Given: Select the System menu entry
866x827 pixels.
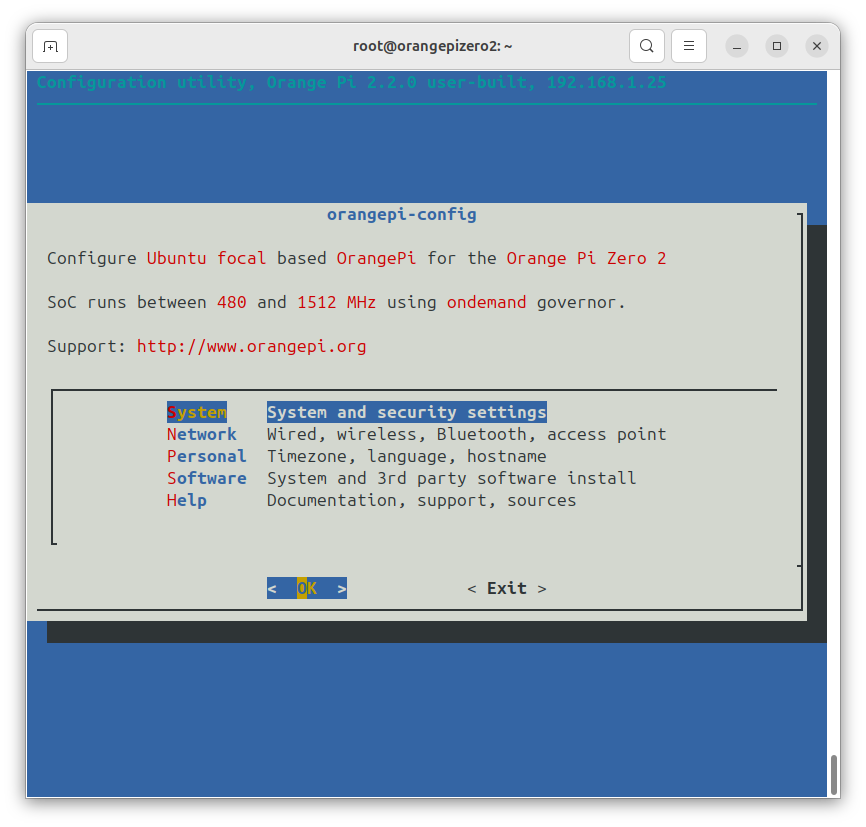Looking at the screenshot, I should click(x=197, y=412).
